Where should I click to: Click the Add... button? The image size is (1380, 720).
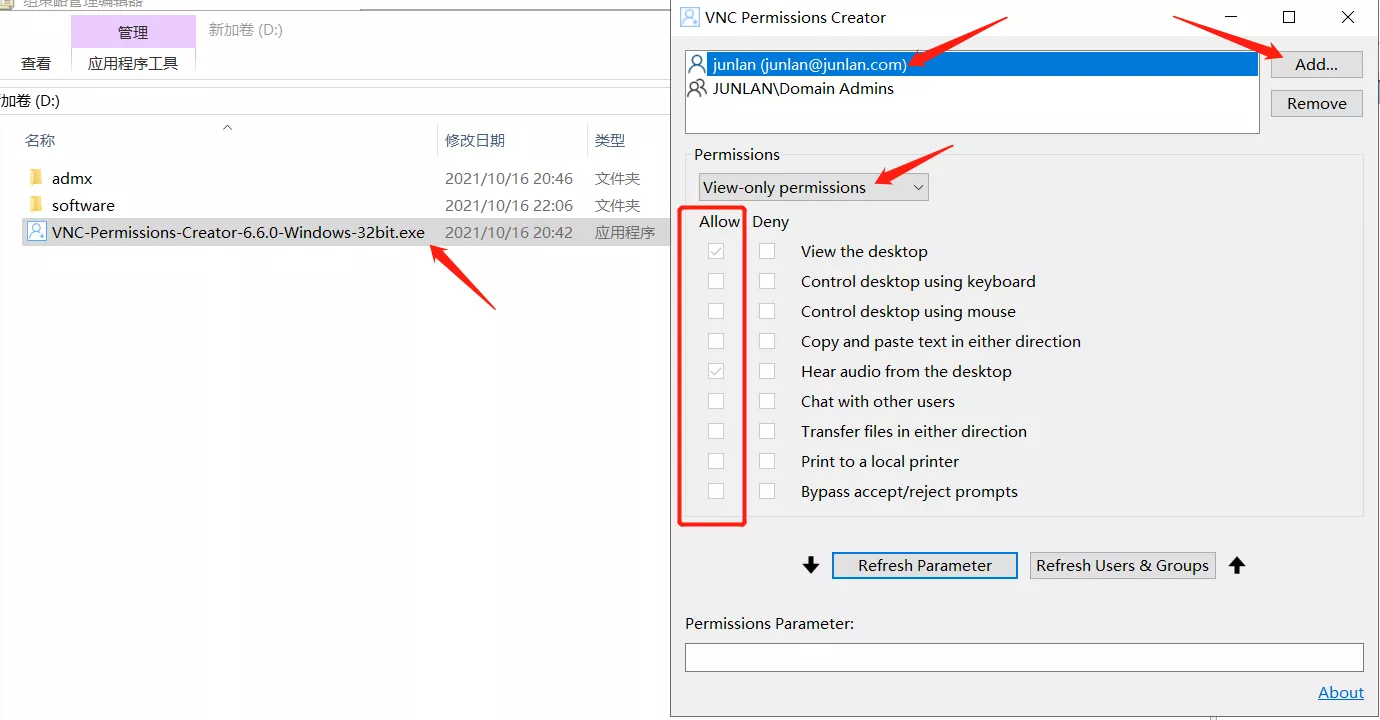click(x=1316, y=64)
